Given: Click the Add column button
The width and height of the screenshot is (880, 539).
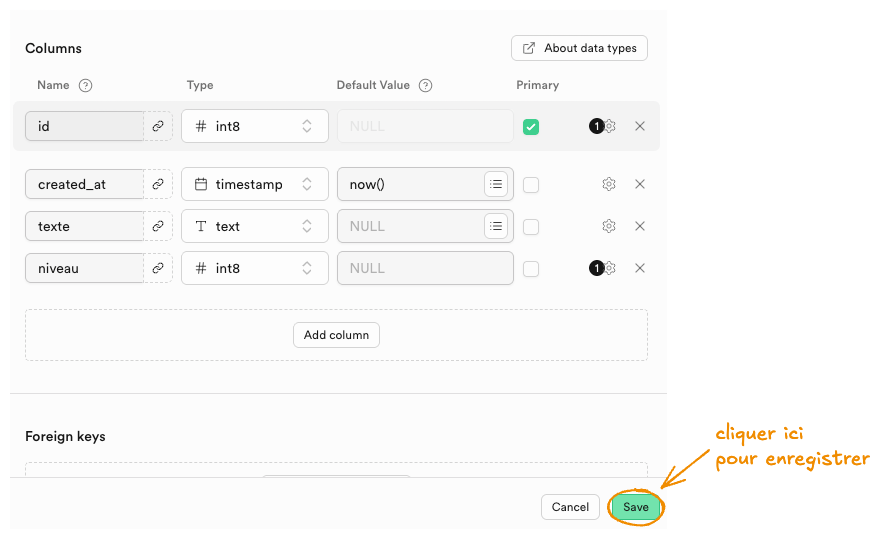Looking at the screenshot, I should [336, 335].
